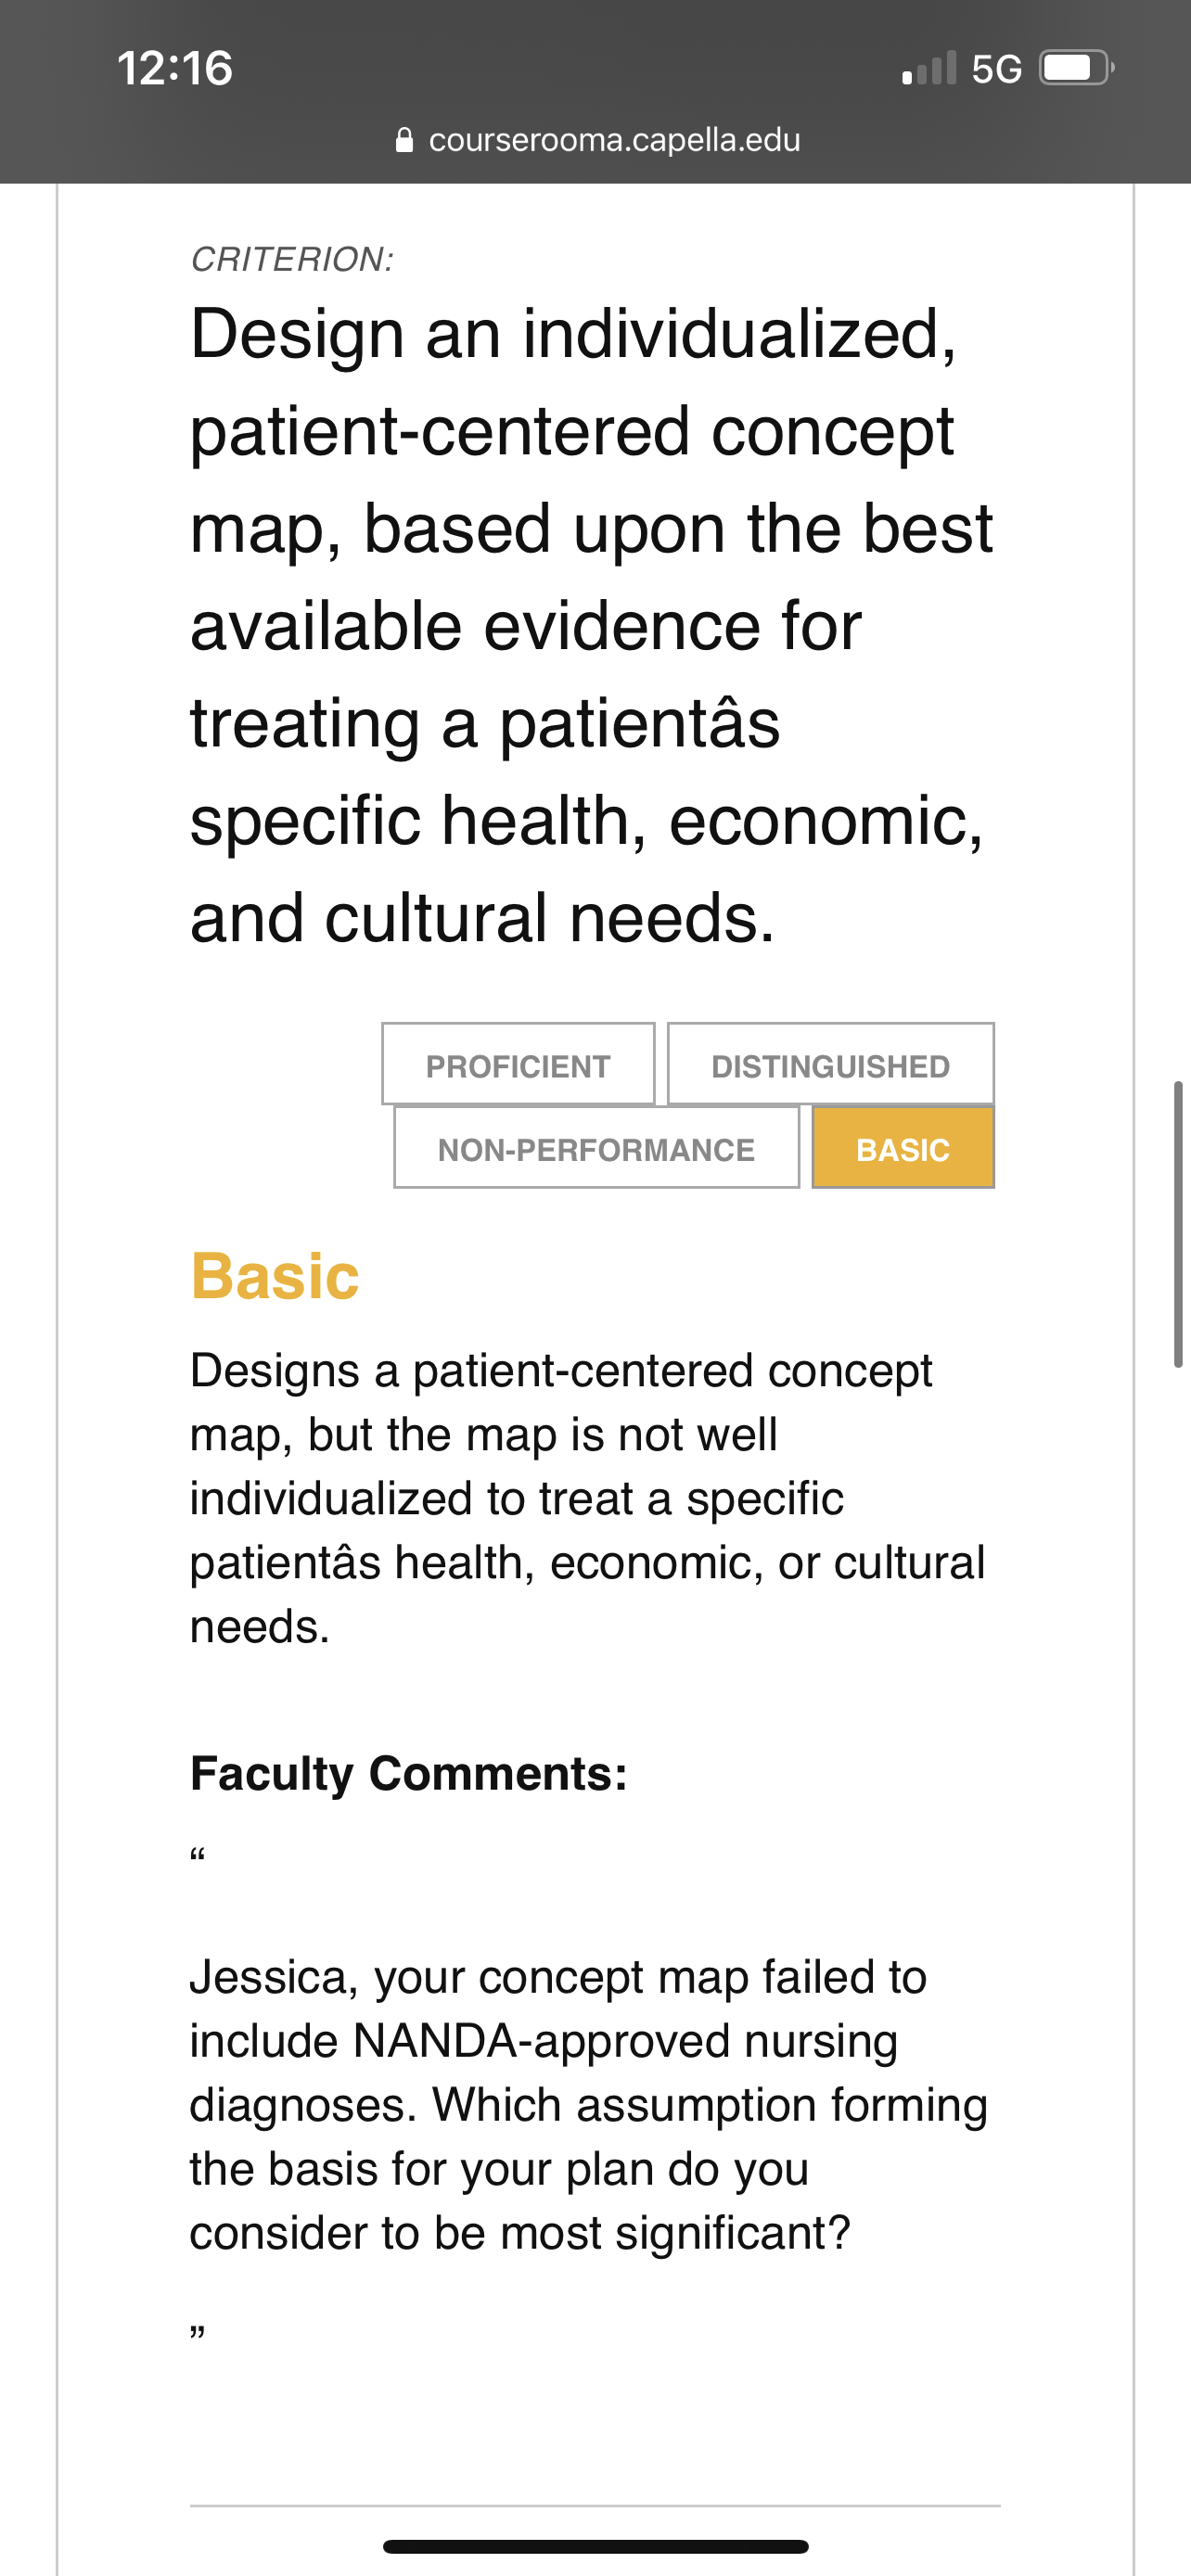Tap the faculty comment addressed to Jessica
The width and height of the screenshot is (1191, 2576).
pos(589,2105)
